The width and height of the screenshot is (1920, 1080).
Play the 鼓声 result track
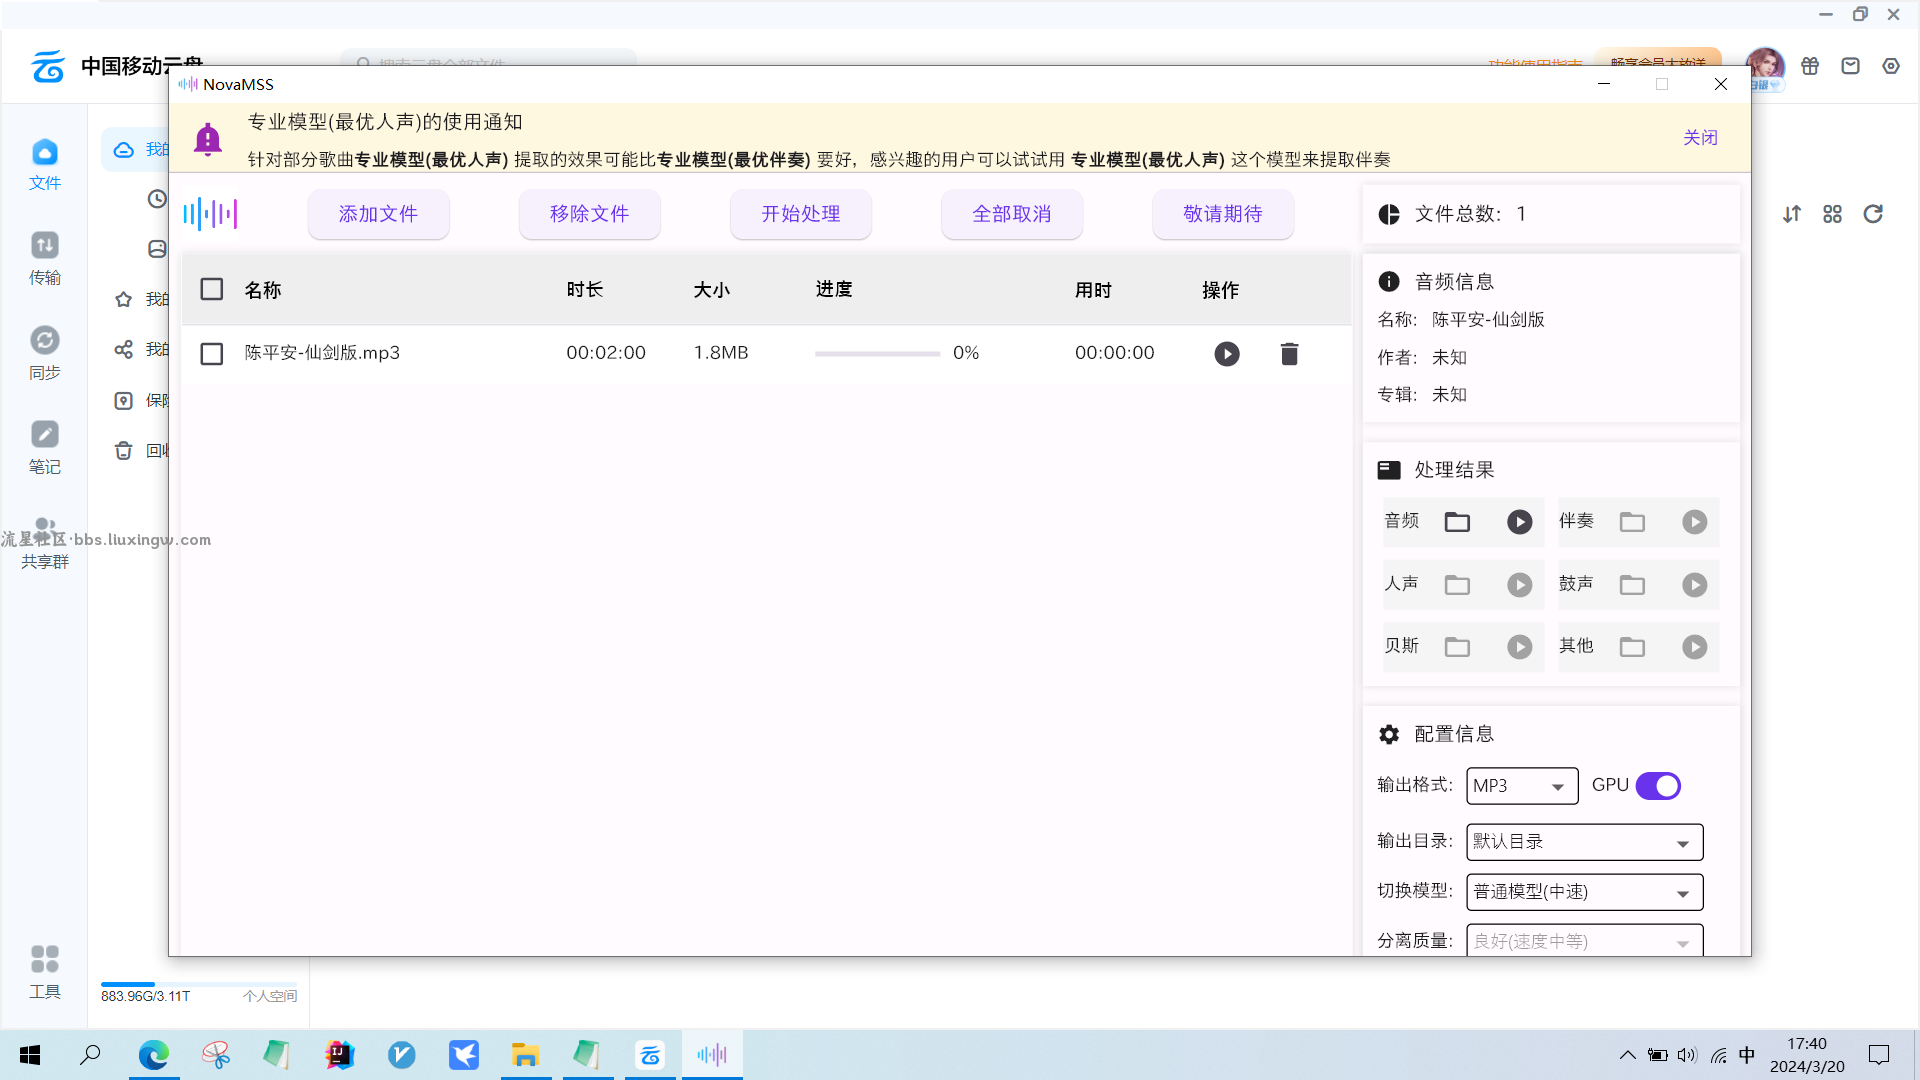click(x=1694, y=585)
